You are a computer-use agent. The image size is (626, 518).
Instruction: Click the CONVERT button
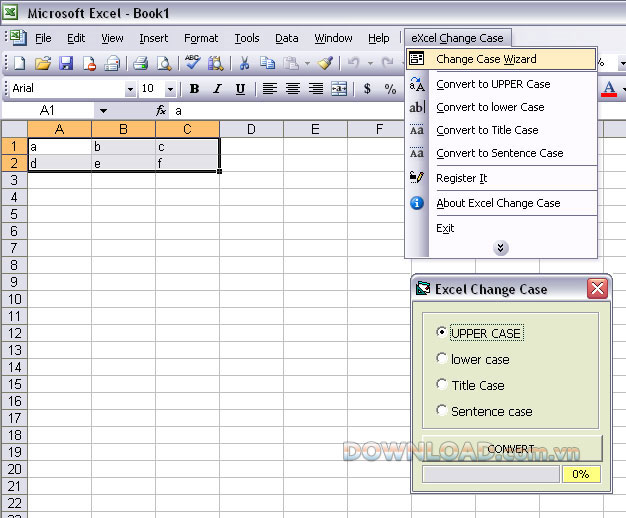(512, 449)
